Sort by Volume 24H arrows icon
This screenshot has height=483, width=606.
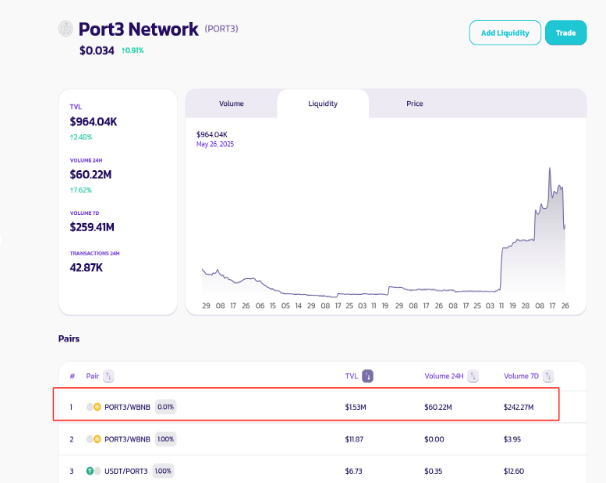[473, 376]
